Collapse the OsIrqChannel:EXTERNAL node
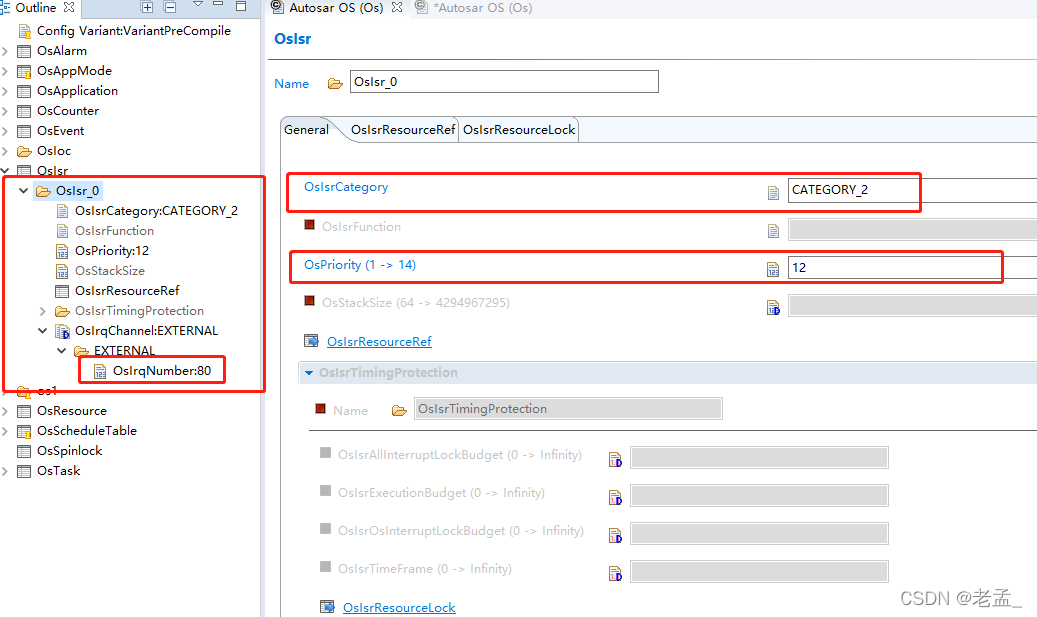 [x=43, y=331]
